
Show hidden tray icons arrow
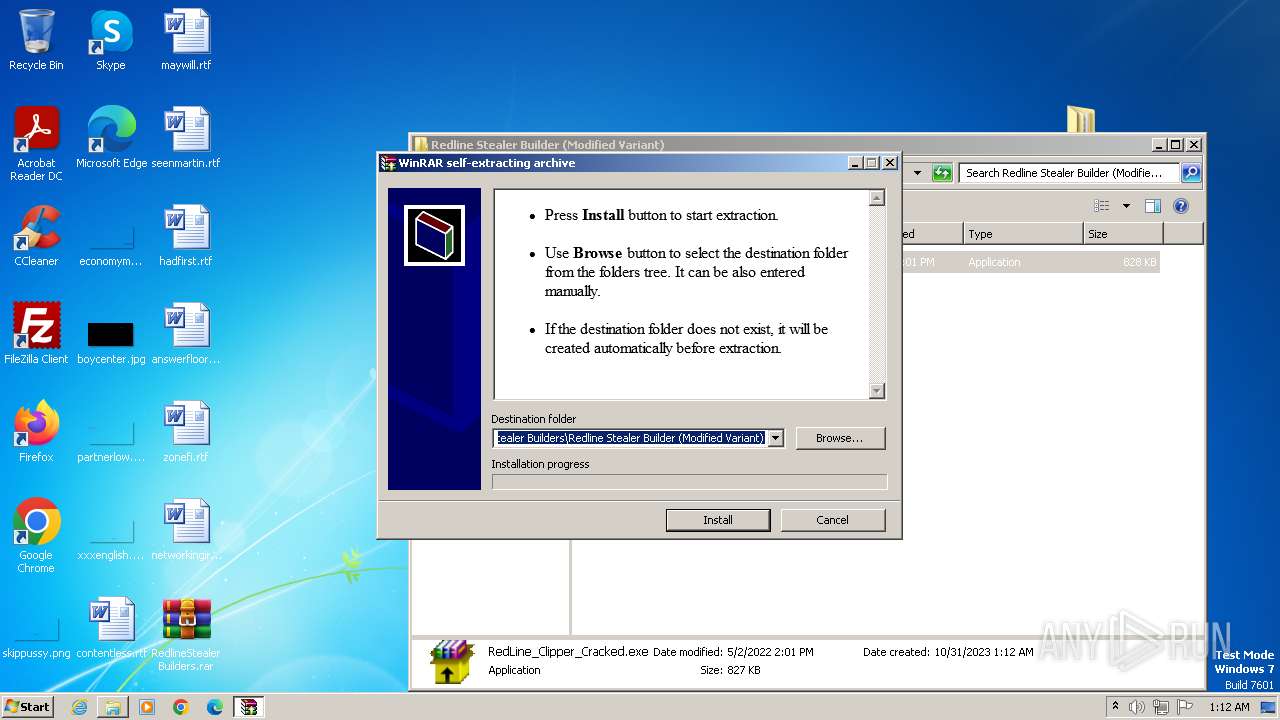[x=1115, y=707]
